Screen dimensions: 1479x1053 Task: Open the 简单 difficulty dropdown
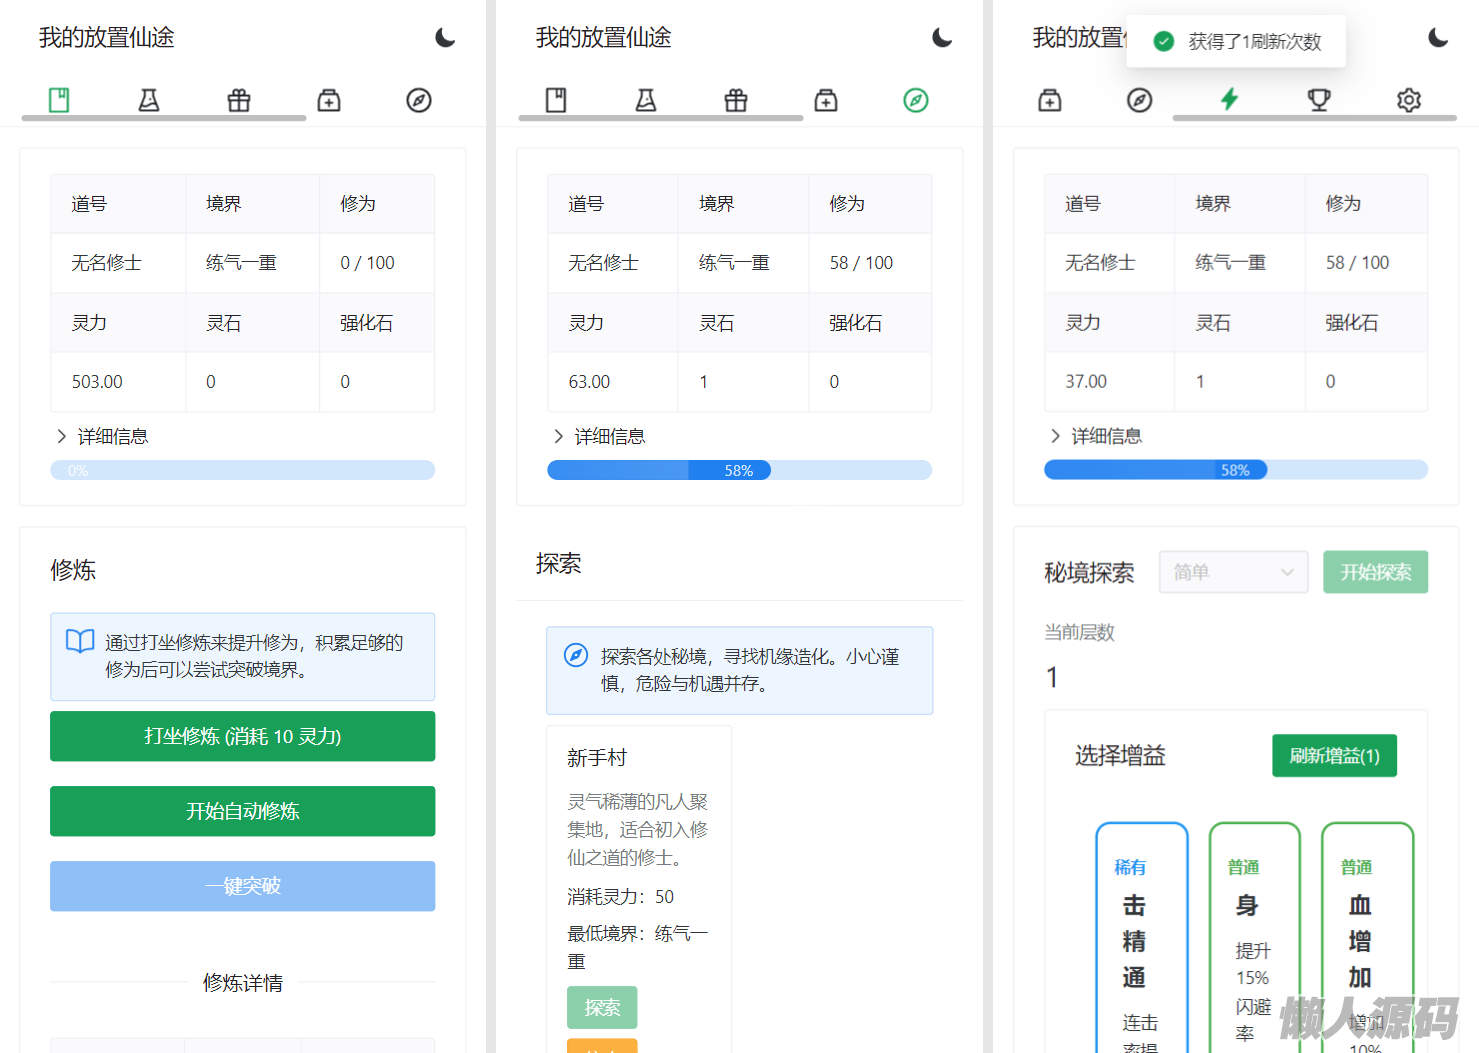1233,572
